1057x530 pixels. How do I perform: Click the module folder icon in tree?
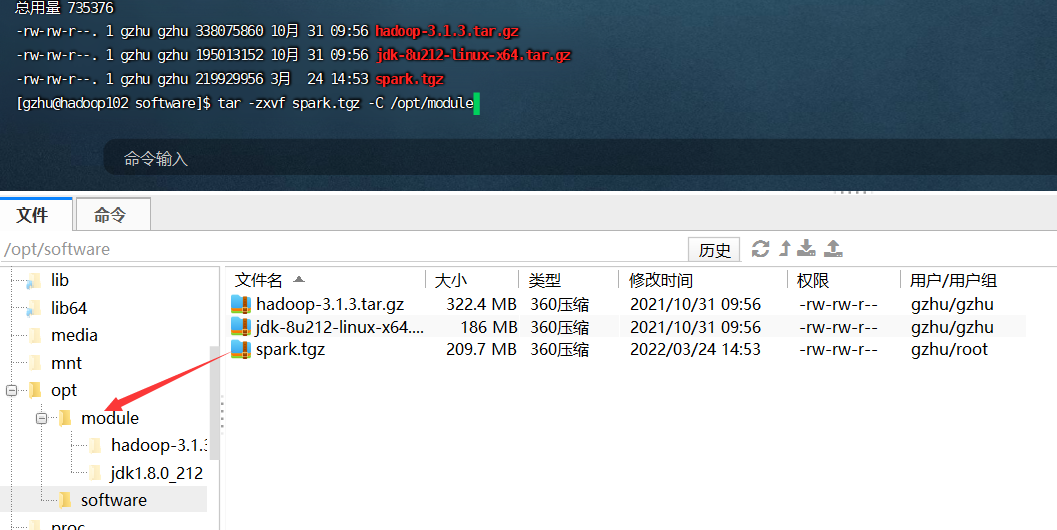[65, 418]
